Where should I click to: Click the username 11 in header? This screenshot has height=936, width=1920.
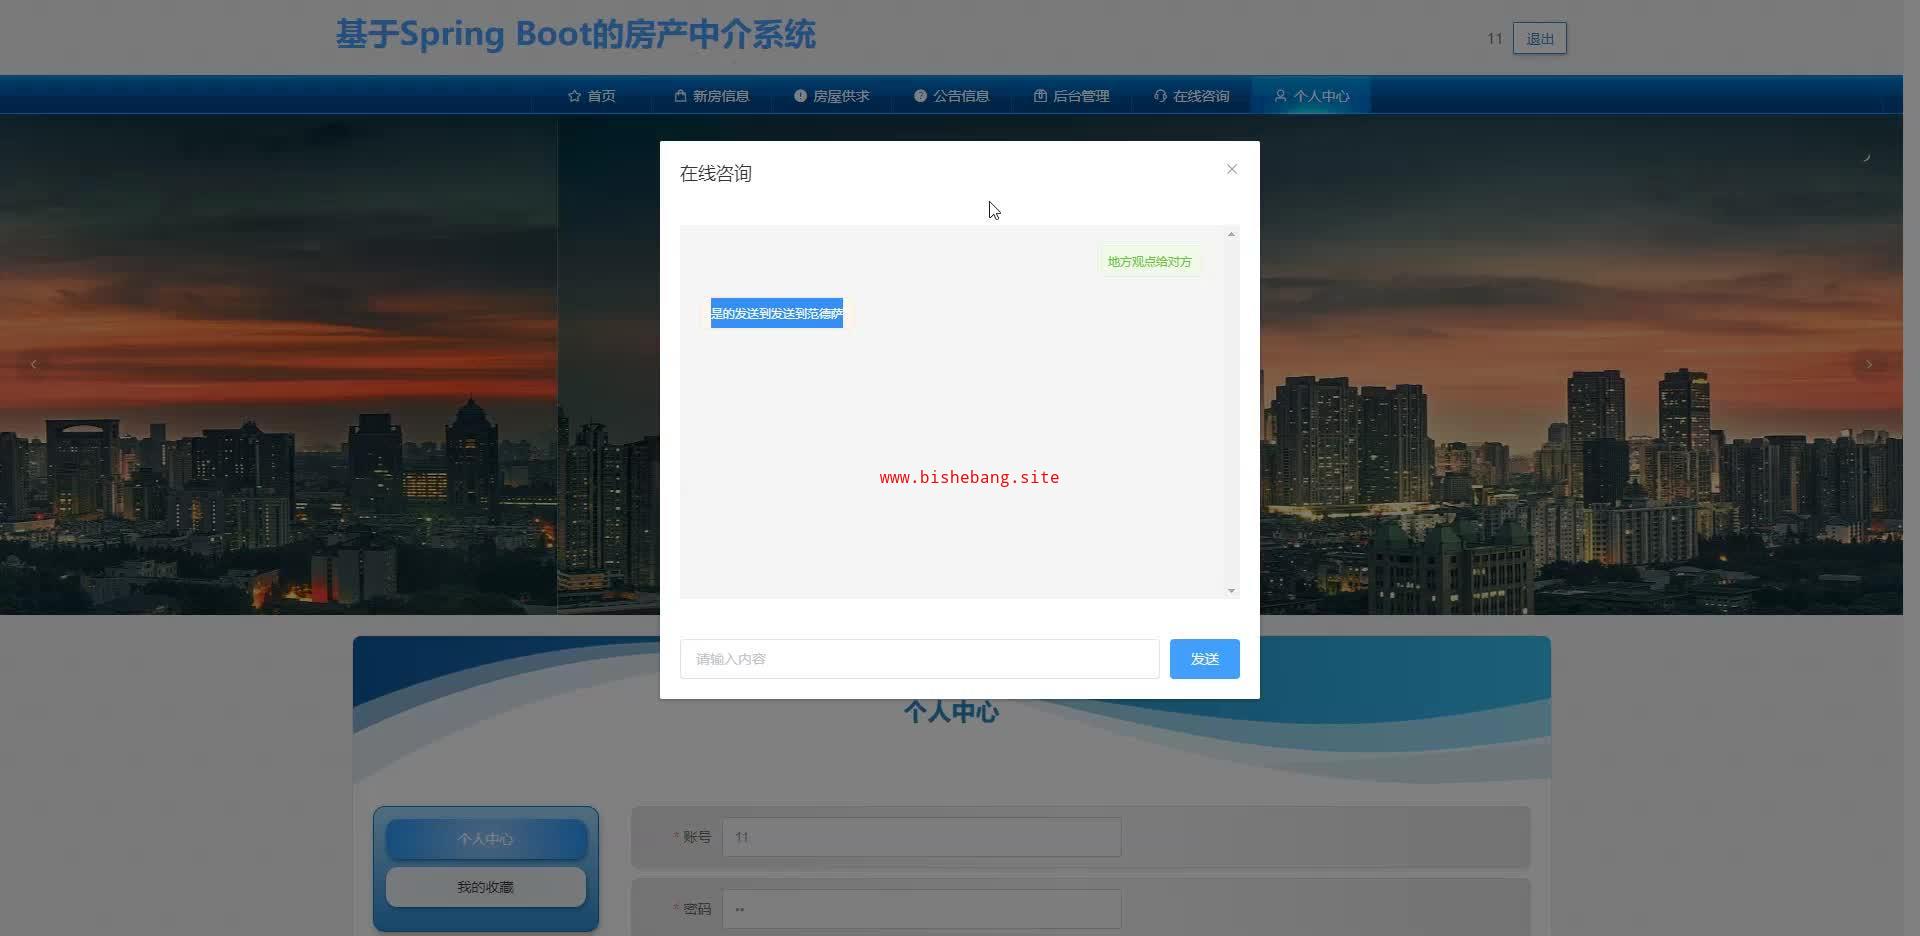tap(1494, 39)
